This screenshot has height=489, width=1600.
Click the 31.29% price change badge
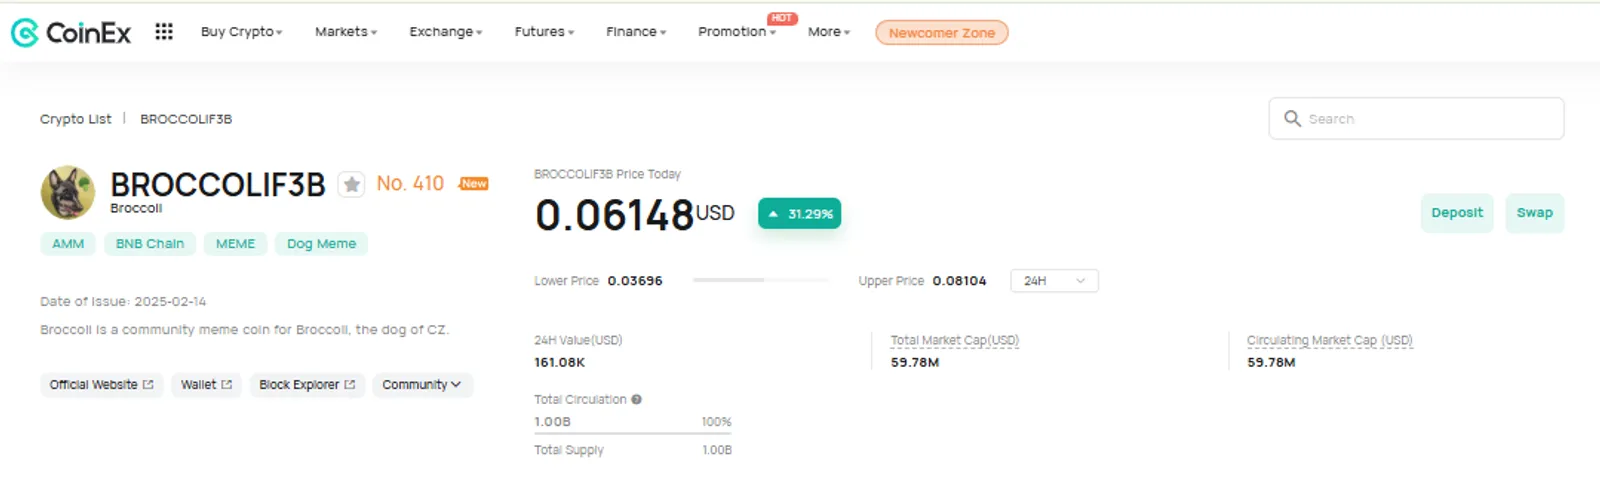pyautogui.click(x=800, y=214)
